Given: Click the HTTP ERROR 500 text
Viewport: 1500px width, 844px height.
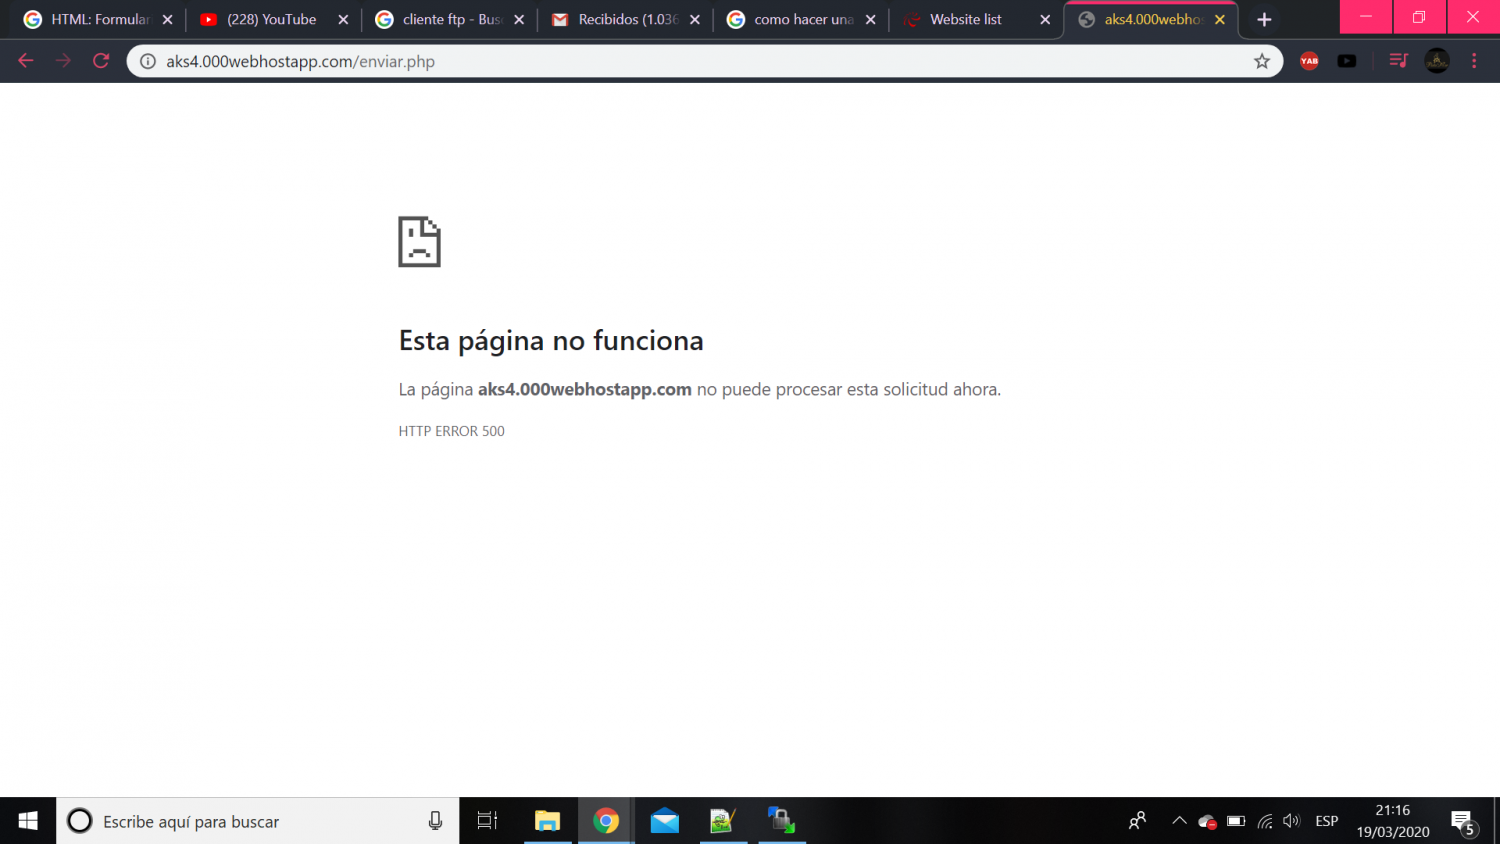Looking at the screenshot, I should click(451, 431).
